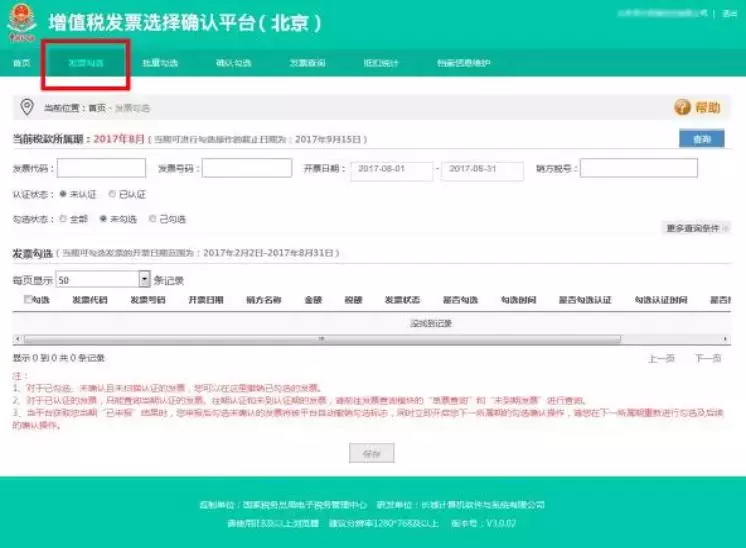The height and width of the screenshot is (548, 746).
Task: Click the blue 查询 button
Action: [x=701, y=139]
